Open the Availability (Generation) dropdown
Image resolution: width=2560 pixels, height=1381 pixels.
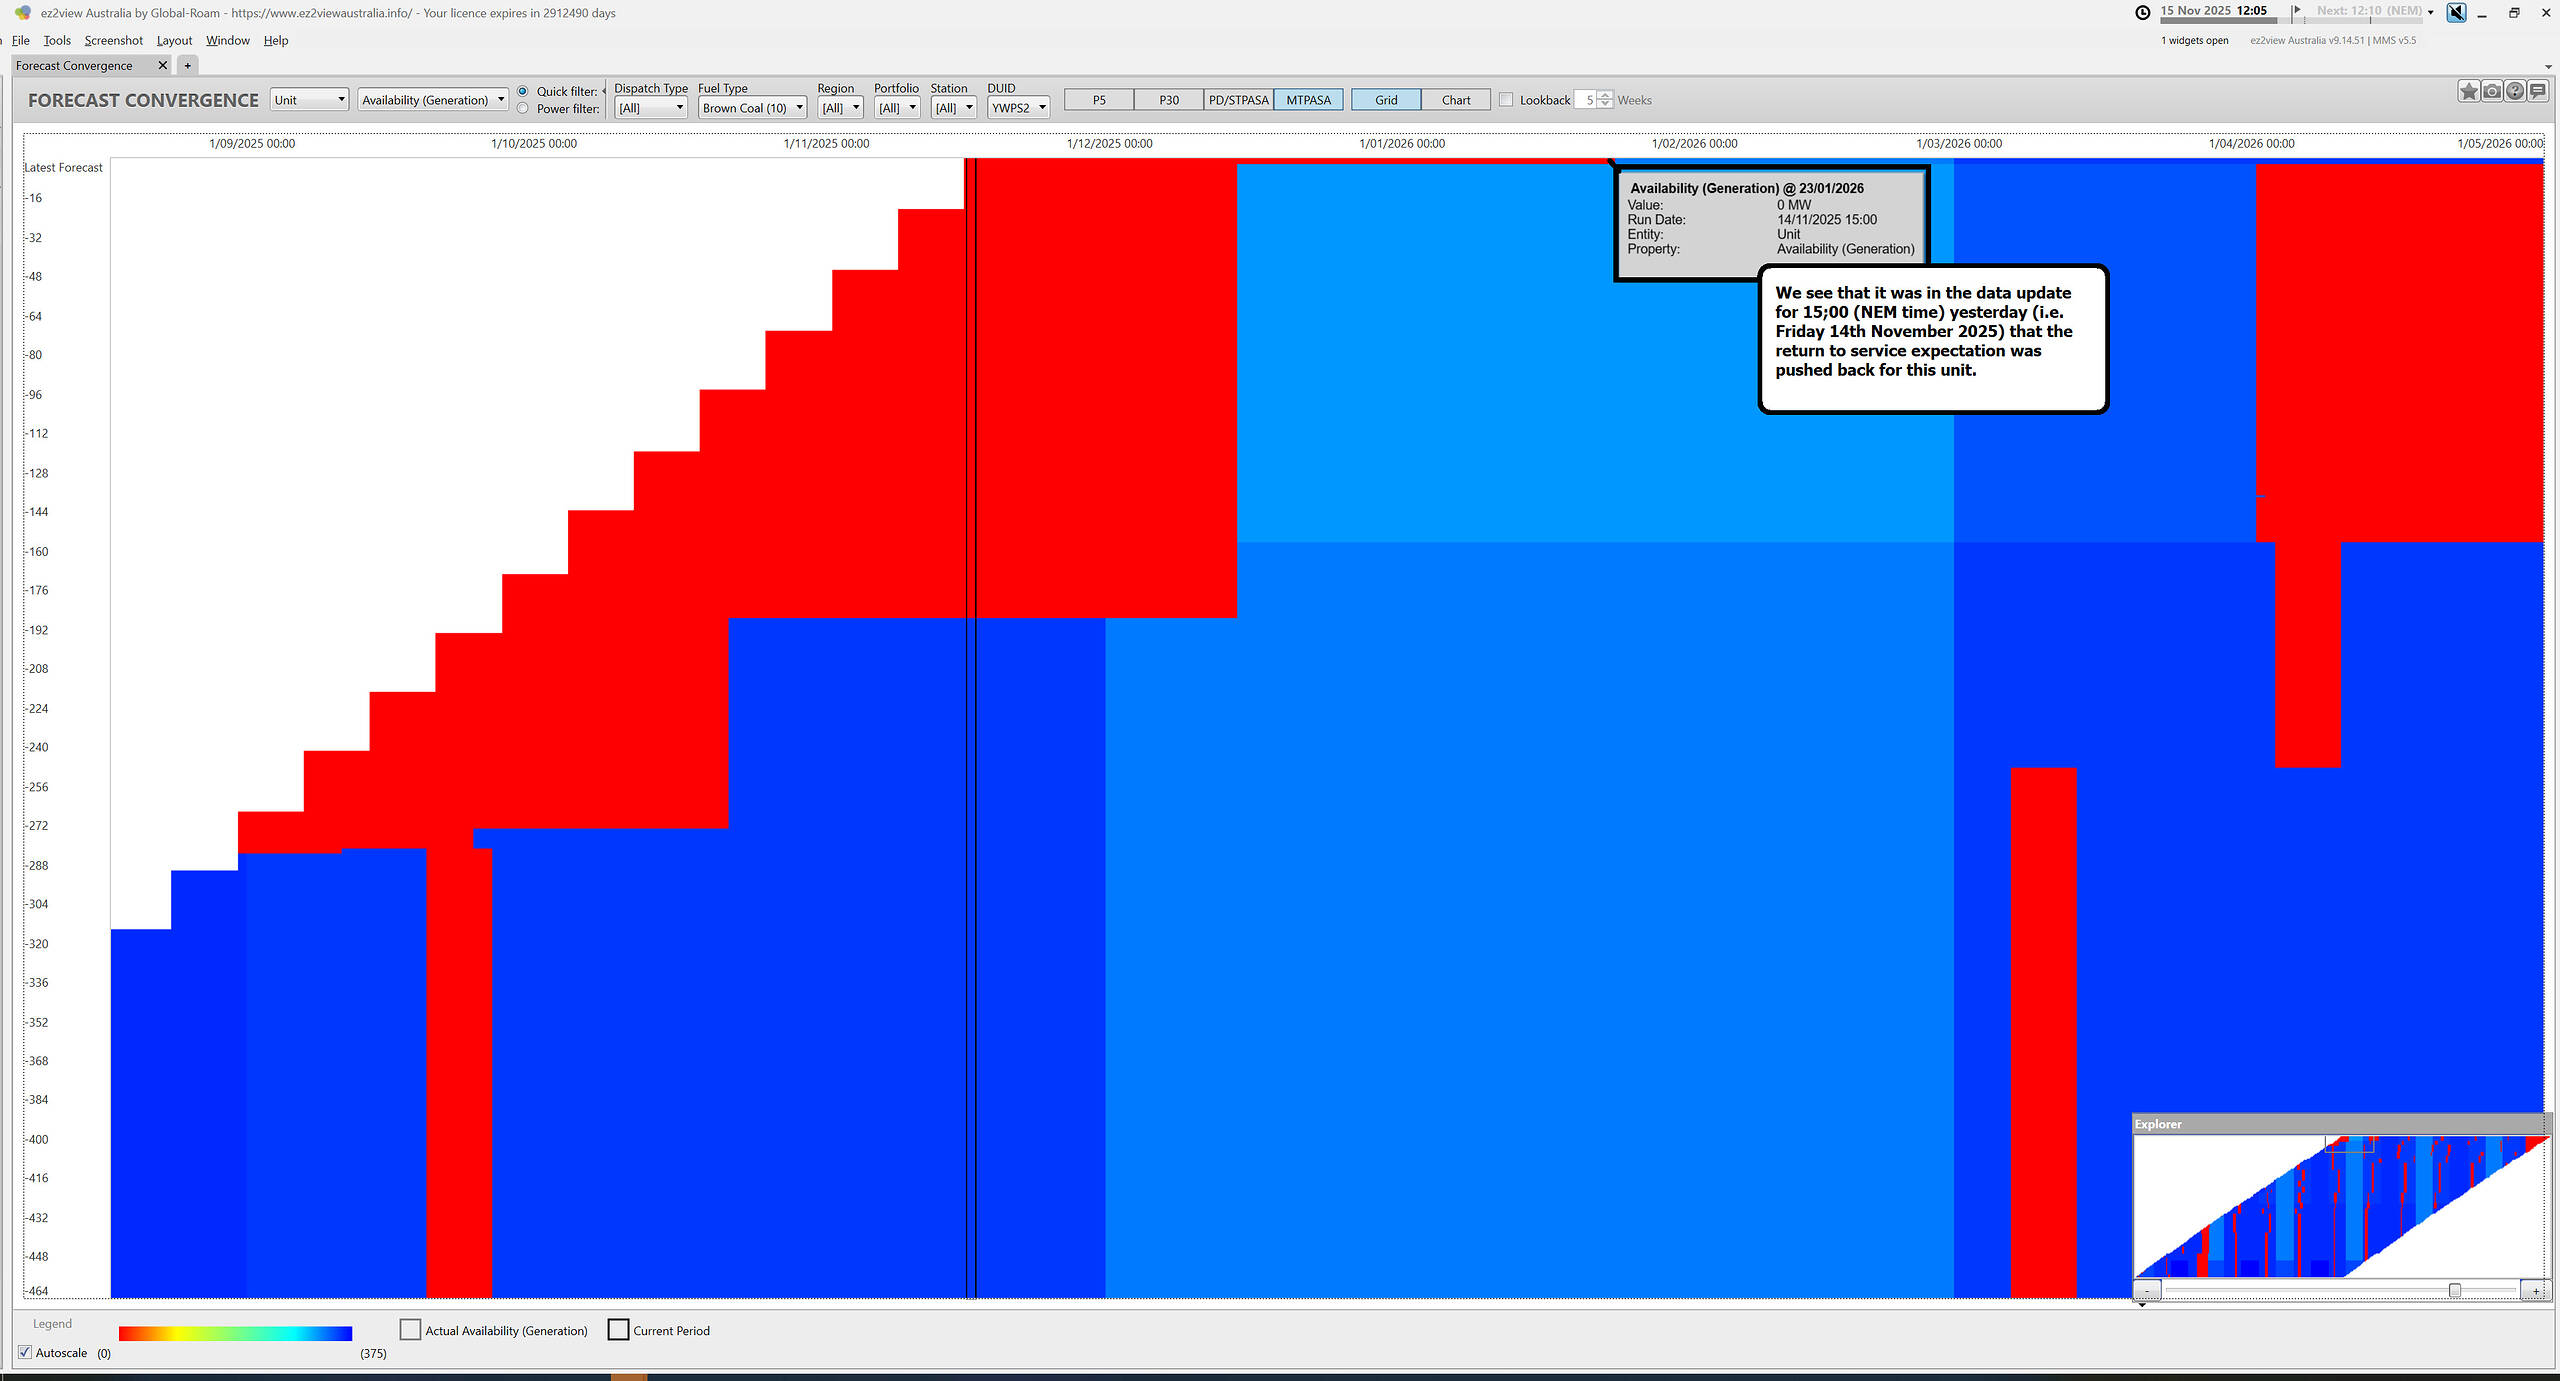coord(432,100)
